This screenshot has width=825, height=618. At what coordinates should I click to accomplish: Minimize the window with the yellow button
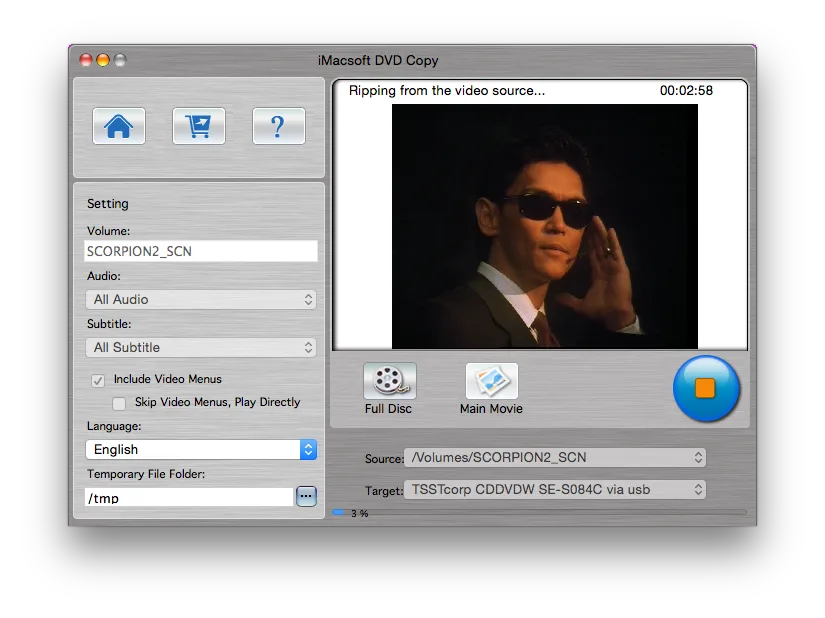pyautogui.click(x=103, y=60)
